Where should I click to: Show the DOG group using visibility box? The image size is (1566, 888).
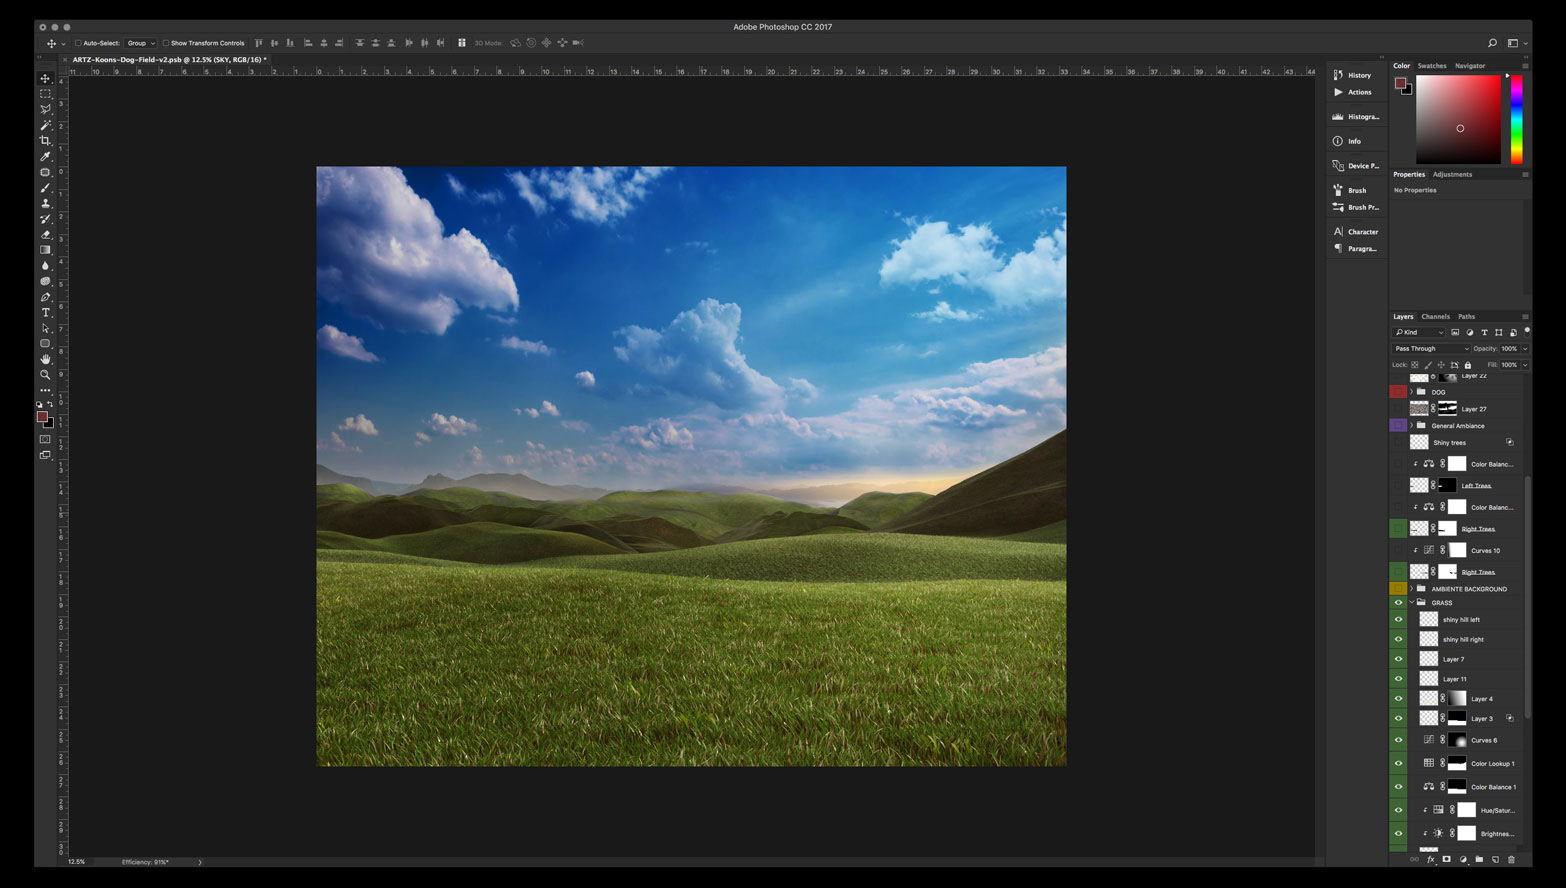pyautogui.click(x=1398, y=392)
